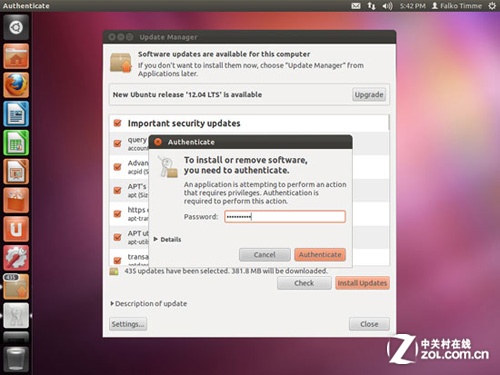Open LibreOffice Impress from the launcher
The width and height of the screenshot is (500, 375).
pyautogui.click(x=16, y=171)
